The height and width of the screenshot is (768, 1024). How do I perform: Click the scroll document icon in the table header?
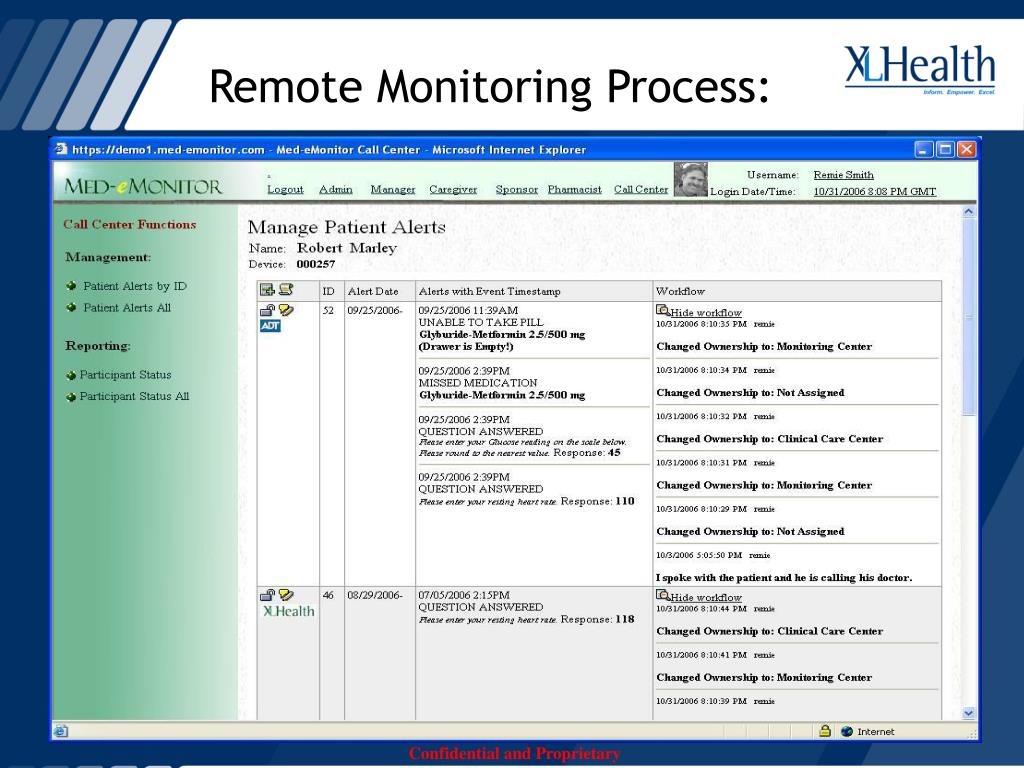286,290
